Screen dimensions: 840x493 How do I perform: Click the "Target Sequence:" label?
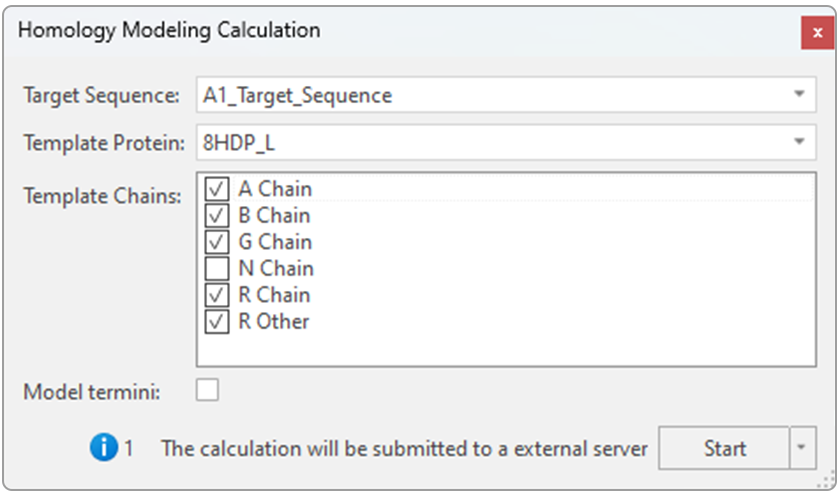click(101, 96)
